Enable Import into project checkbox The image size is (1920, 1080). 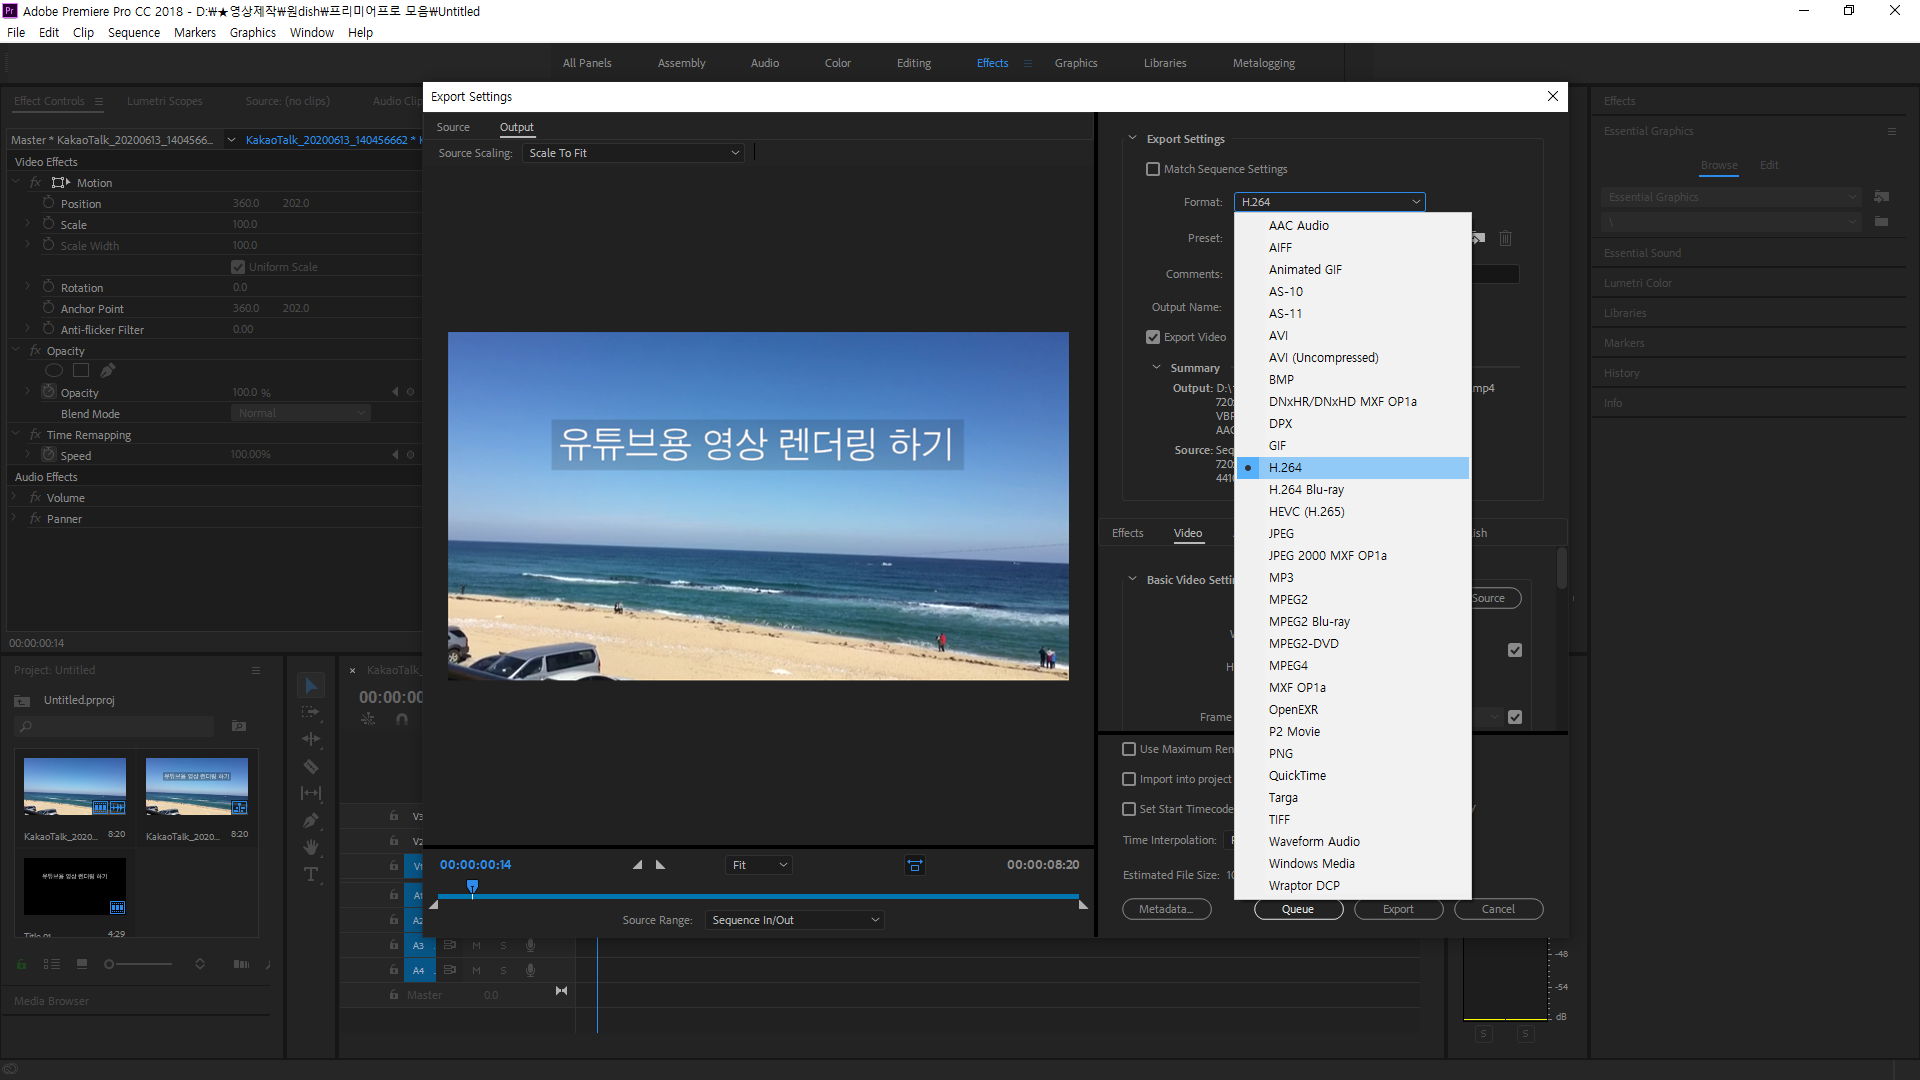click(1129, 779)
